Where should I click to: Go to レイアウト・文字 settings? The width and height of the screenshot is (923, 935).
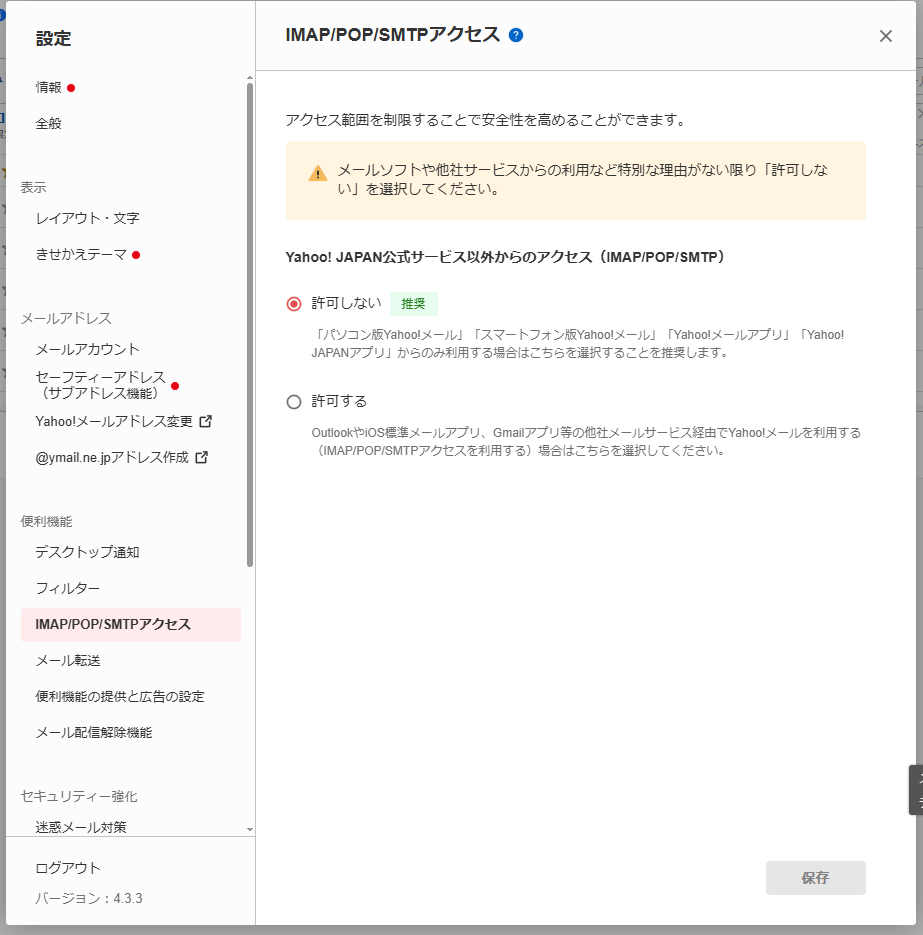[x=87, y=218]
